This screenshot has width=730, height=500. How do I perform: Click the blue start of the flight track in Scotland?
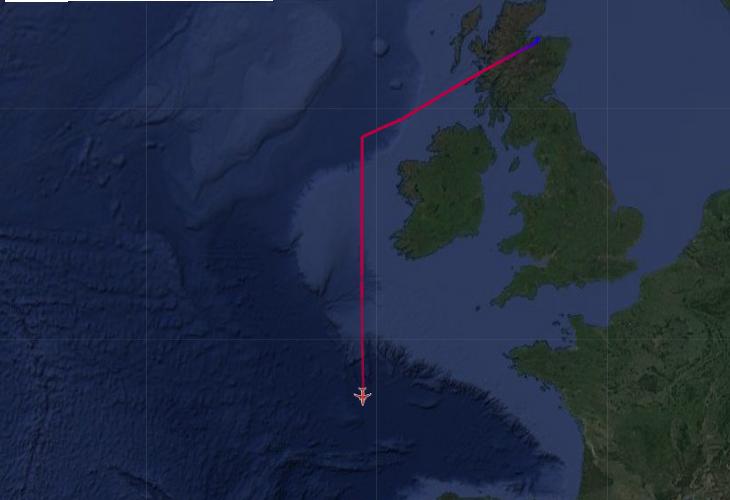tap(534, 43)
